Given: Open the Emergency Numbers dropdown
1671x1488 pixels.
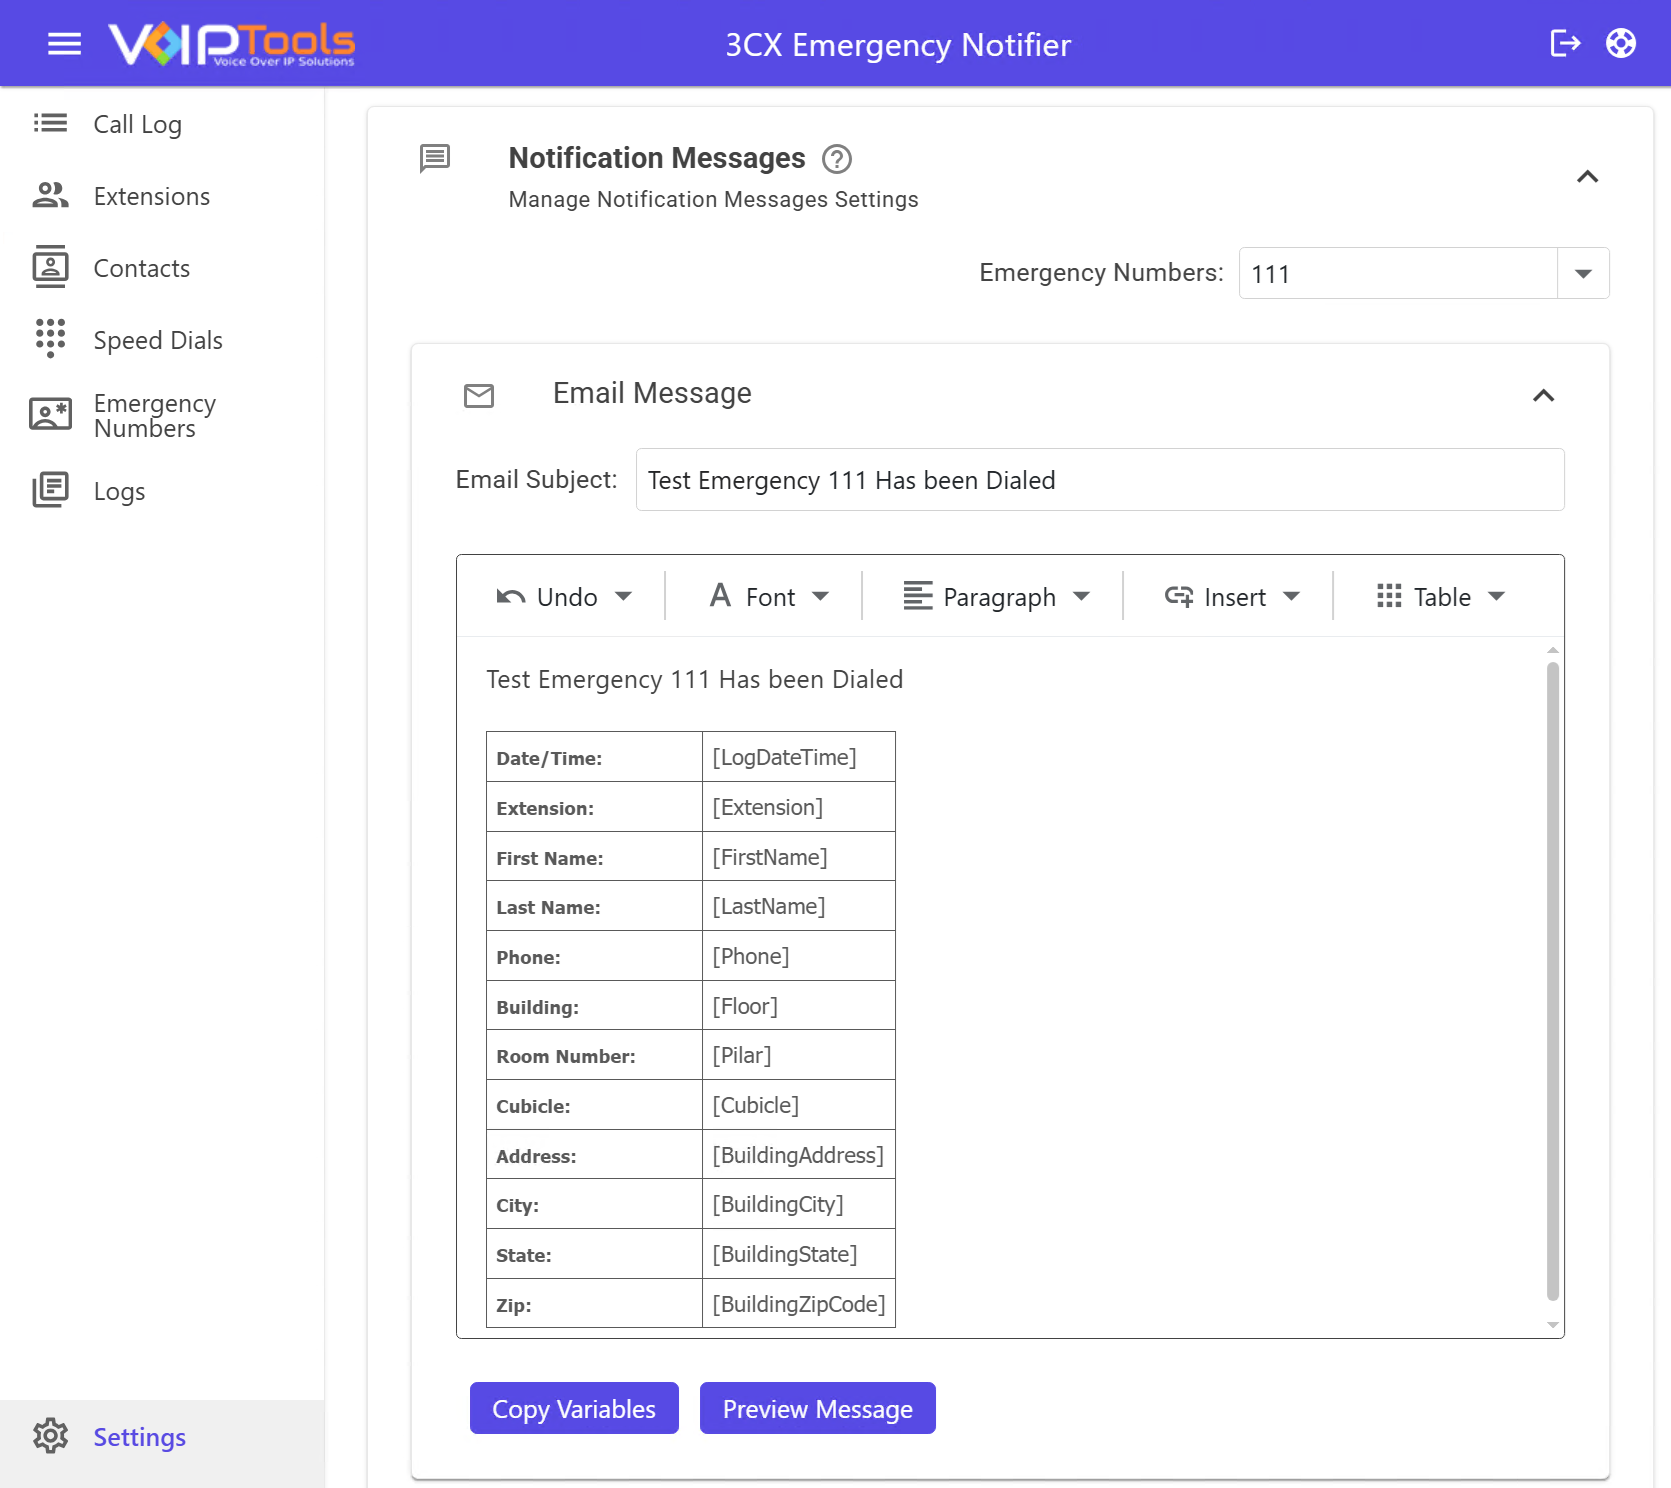Looking at the screenshot, I should tap(1582, 274).
